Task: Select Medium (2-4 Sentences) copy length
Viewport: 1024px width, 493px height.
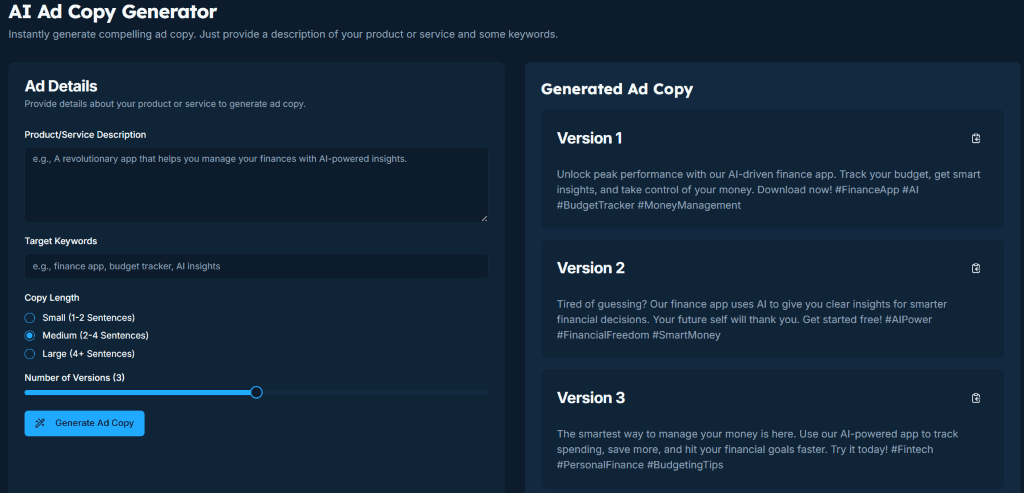Action: pos(30,335)
